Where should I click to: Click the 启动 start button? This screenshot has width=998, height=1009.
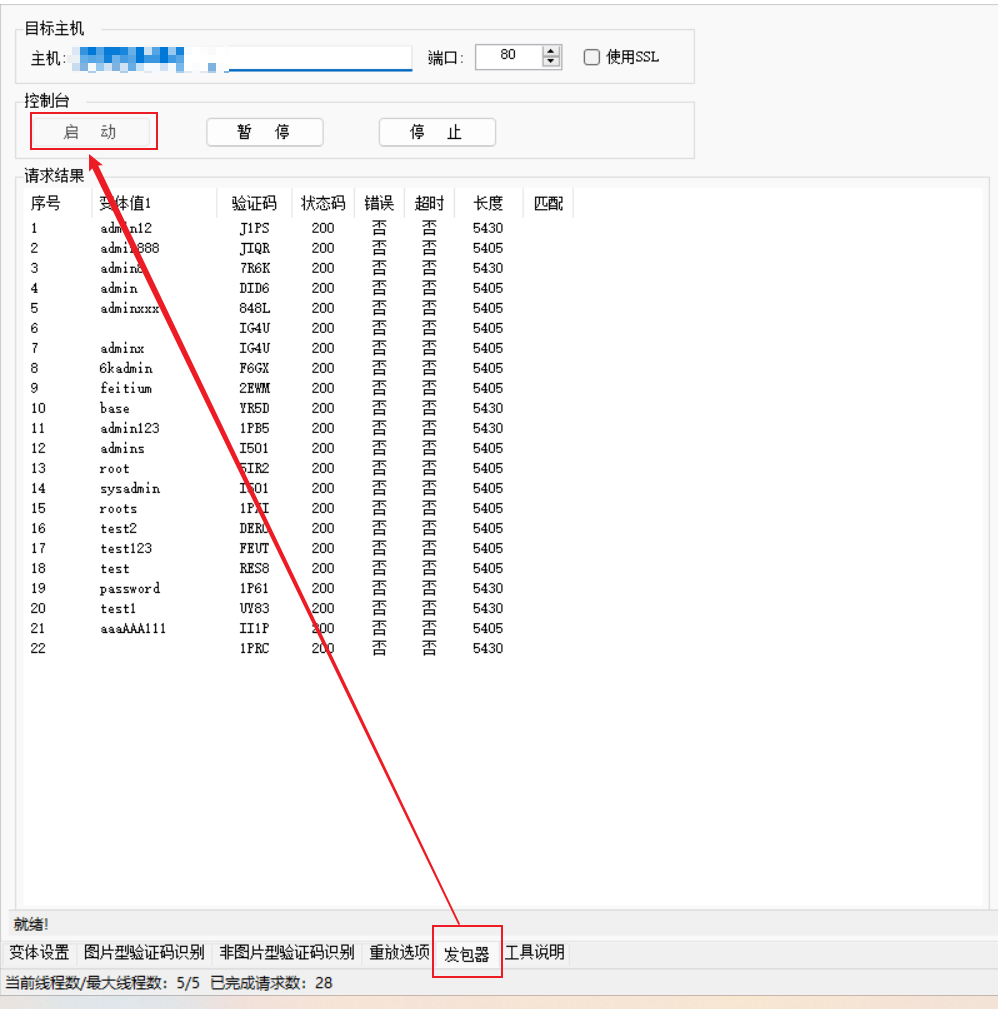pyautogui.click(x=90, y=132)
